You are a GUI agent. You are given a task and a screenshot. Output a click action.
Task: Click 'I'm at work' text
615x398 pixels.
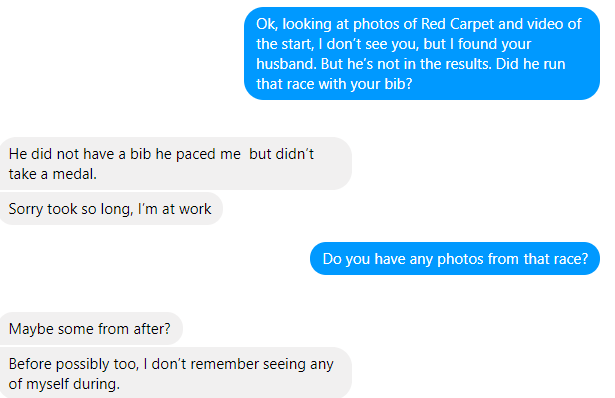pos(175,209)
